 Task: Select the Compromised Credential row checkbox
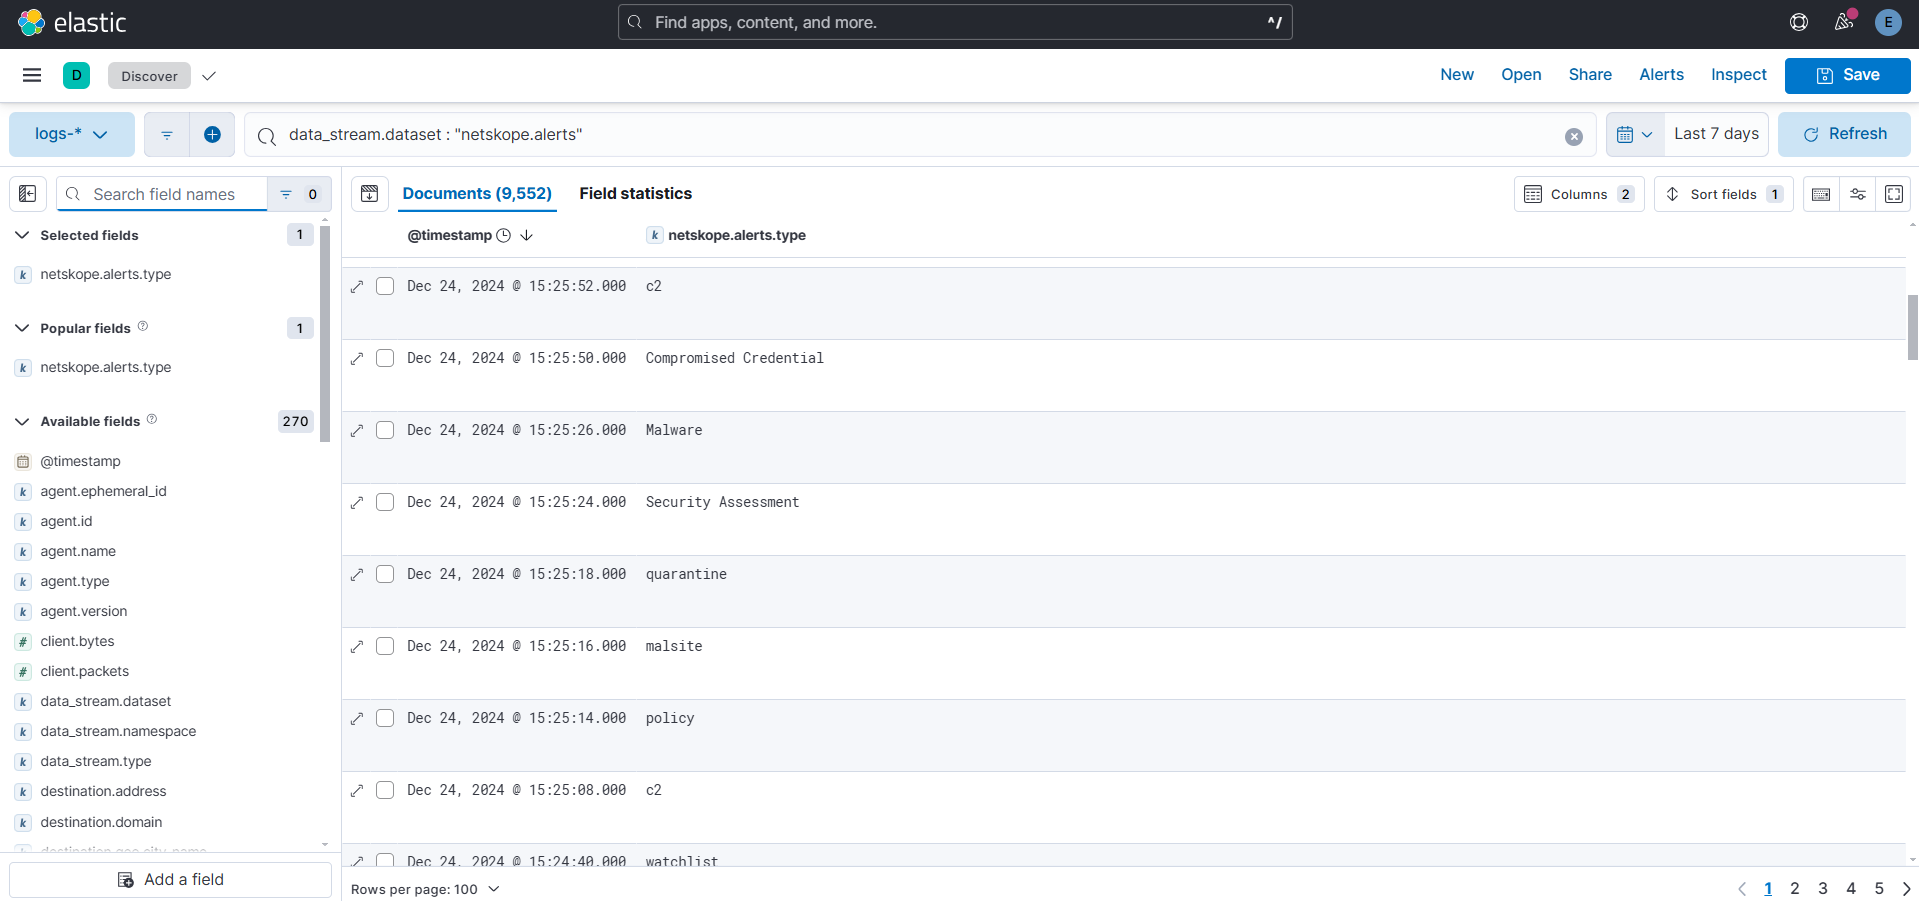tap(385, 358)
